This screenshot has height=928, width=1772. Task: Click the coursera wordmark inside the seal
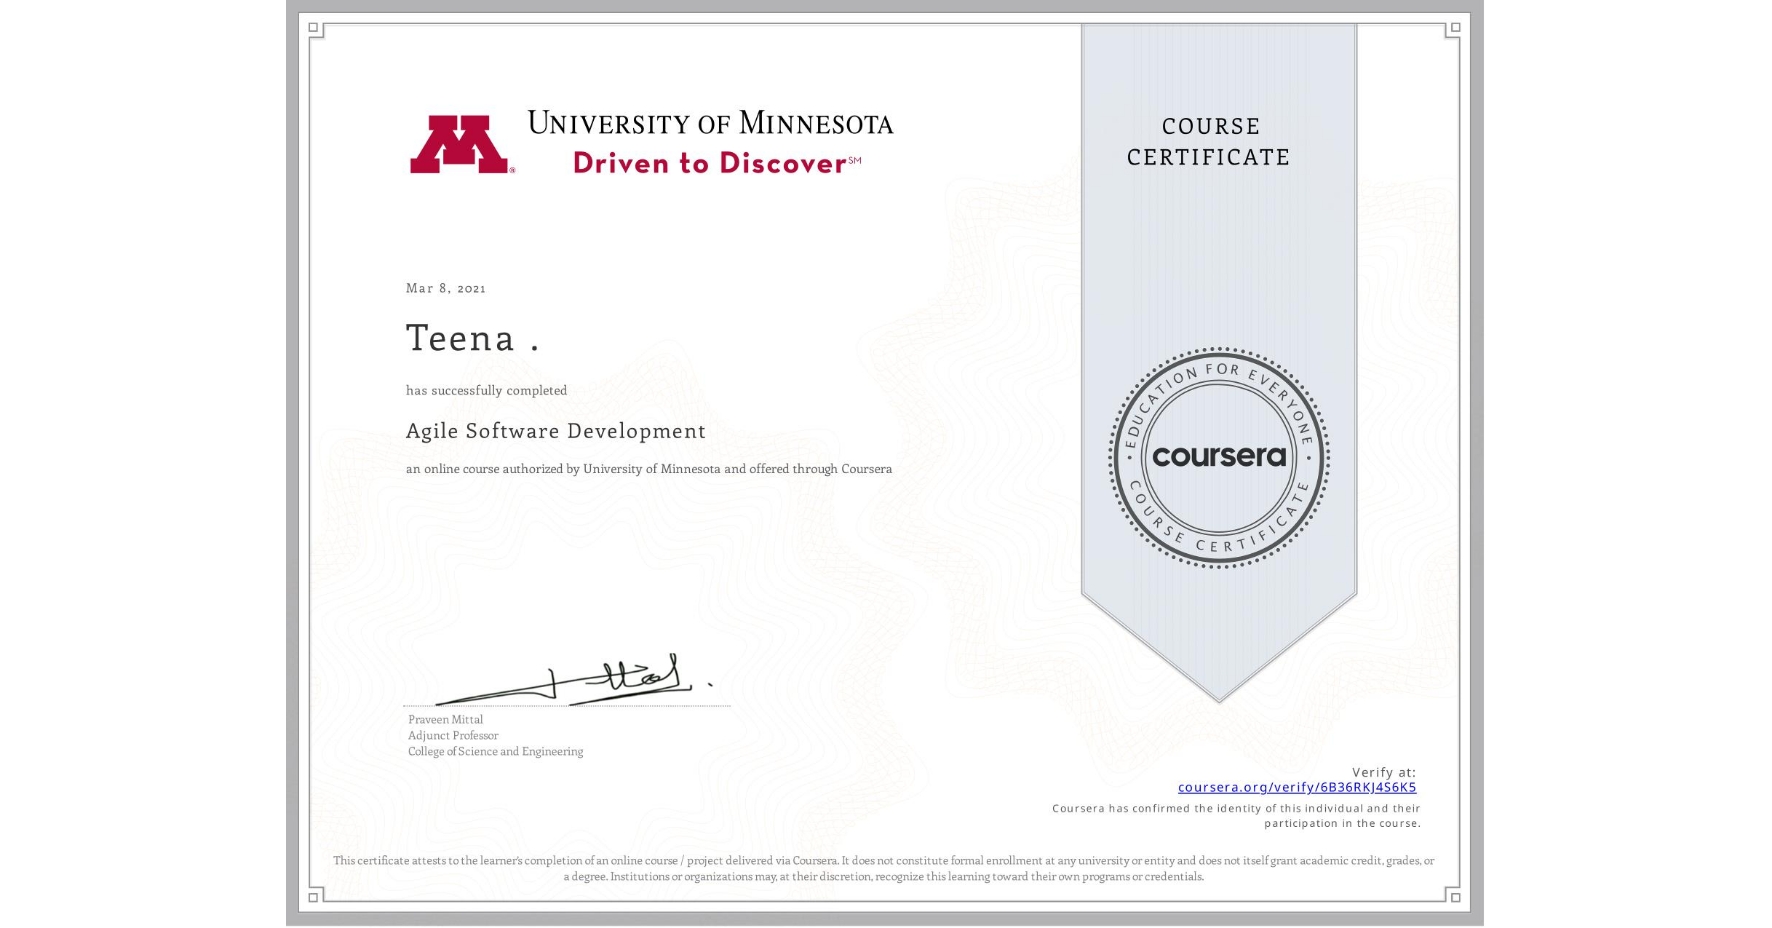pos(1218,457)
